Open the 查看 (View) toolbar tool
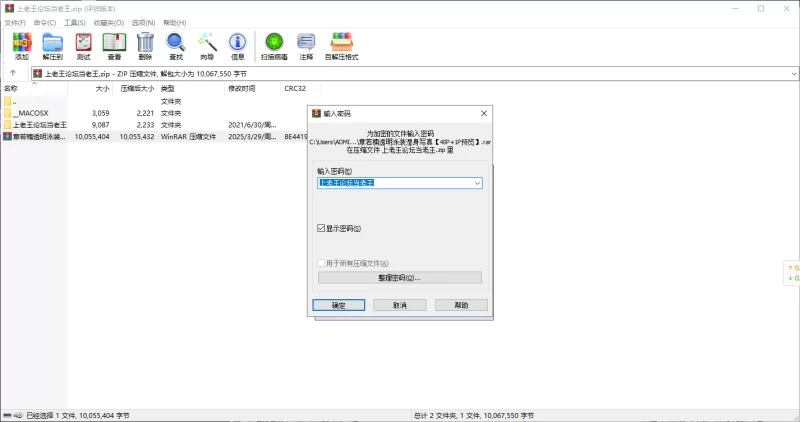The height and width of the screenshot is (422, 800). (x=114, y=45)
